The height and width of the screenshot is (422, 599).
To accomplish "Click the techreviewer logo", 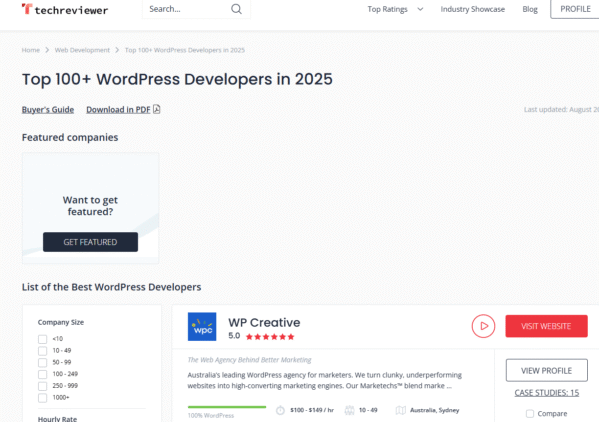I will 65,9.
